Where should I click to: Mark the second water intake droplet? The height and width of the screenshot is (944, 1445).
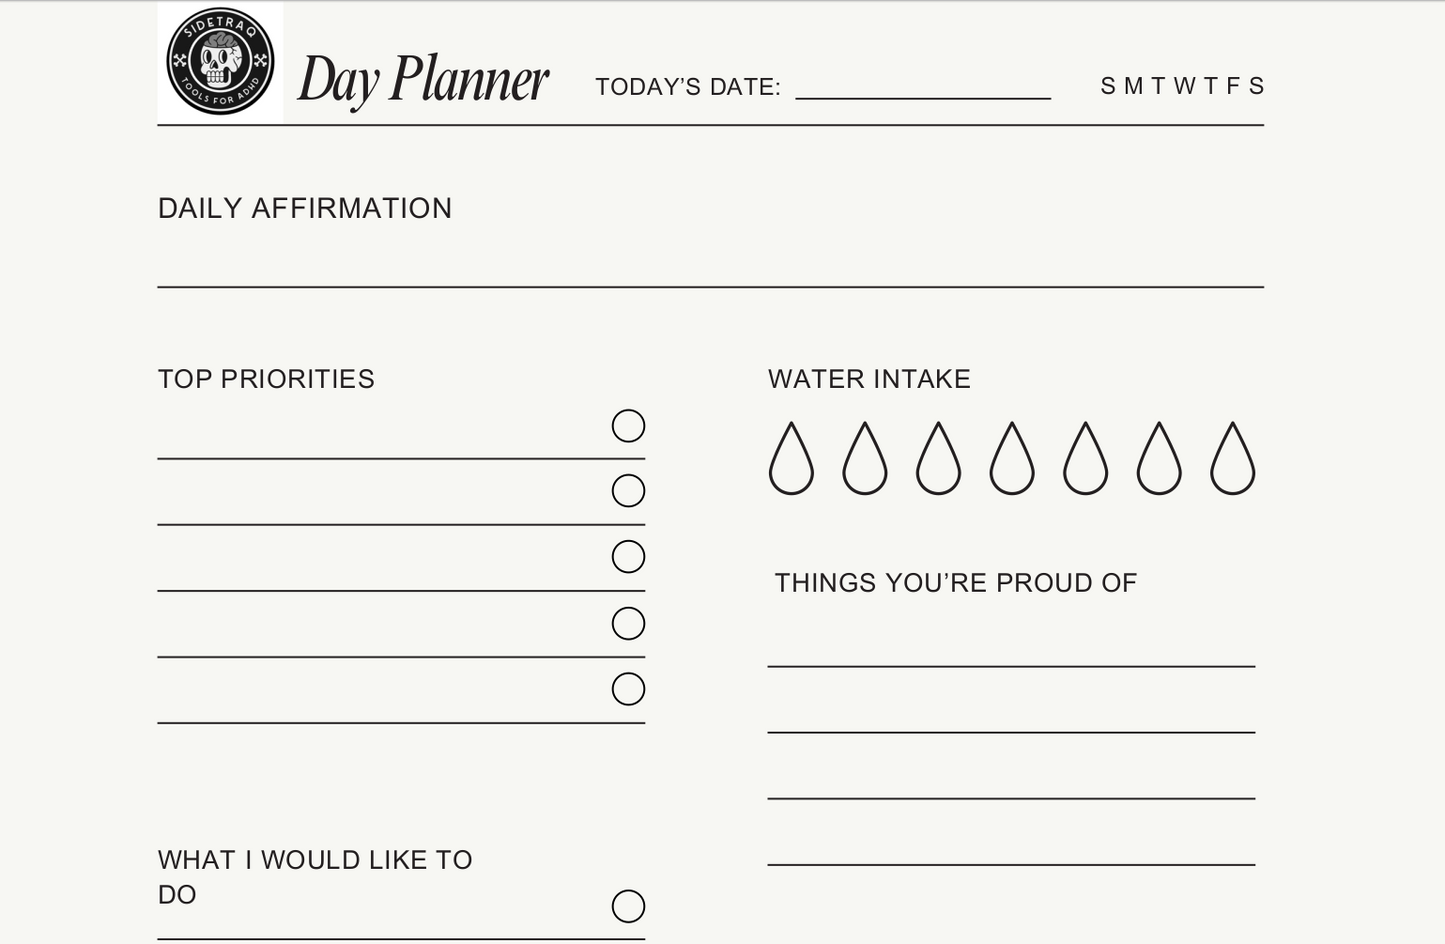[865, 460]
